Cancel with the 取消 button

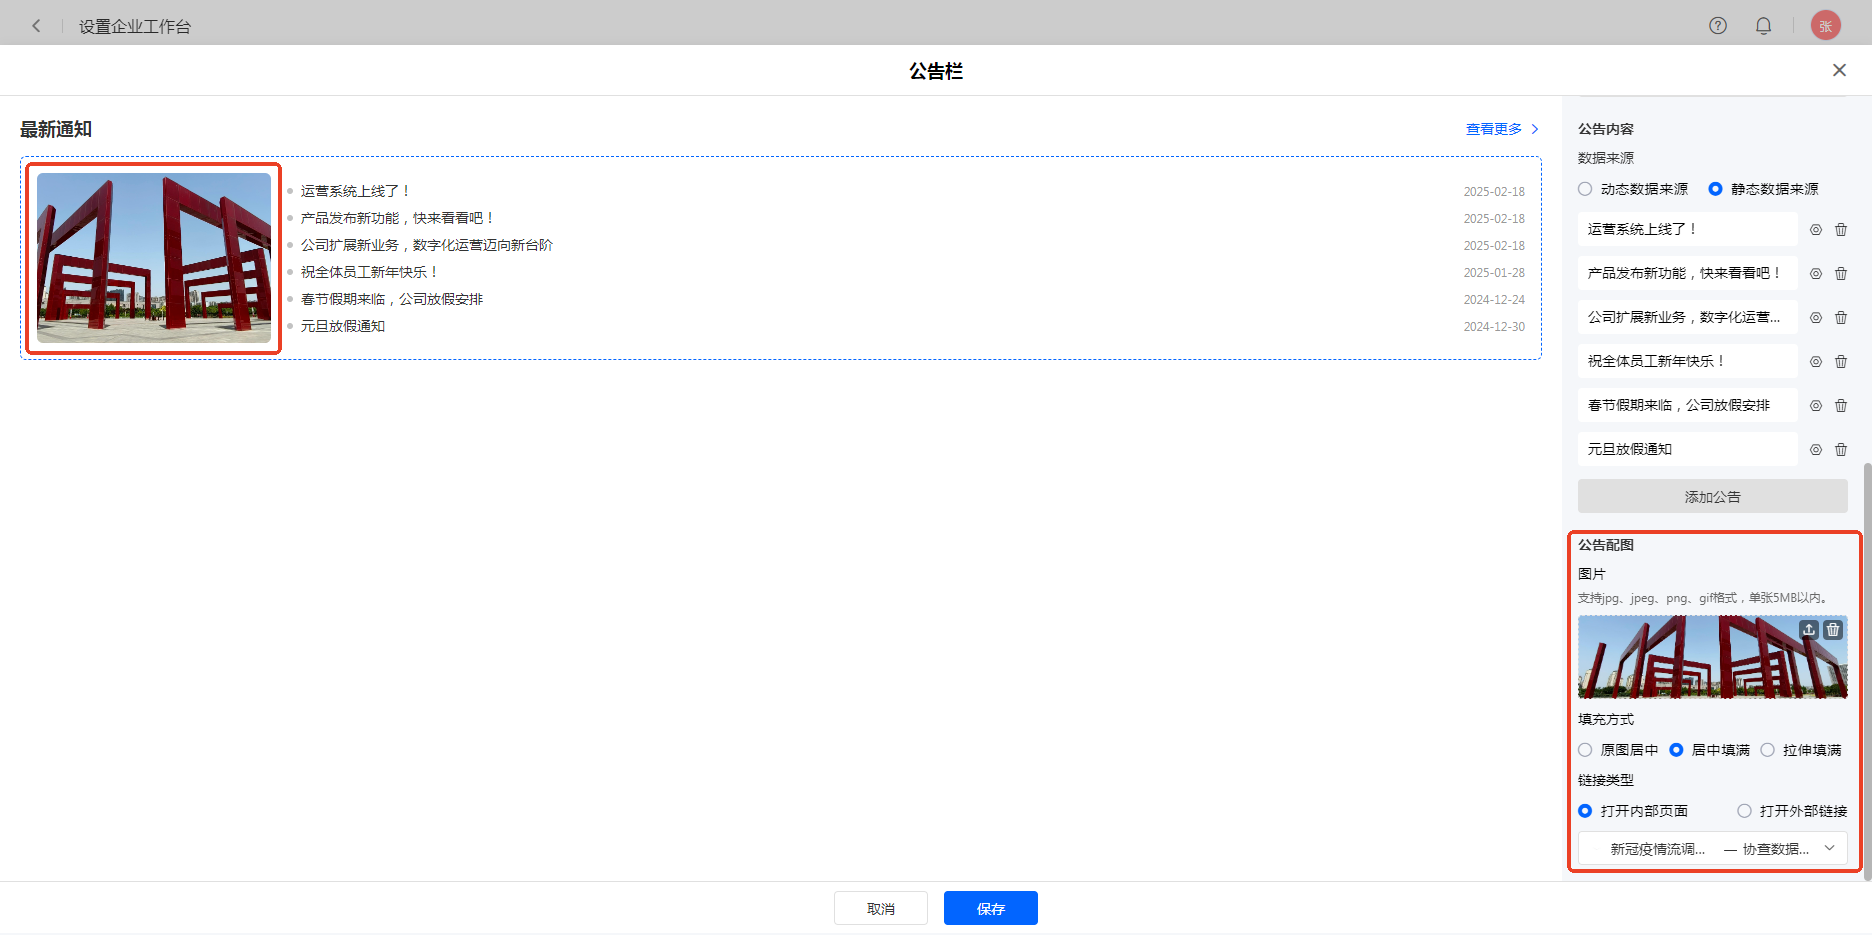pyautogui.click(x=881, y=908)
